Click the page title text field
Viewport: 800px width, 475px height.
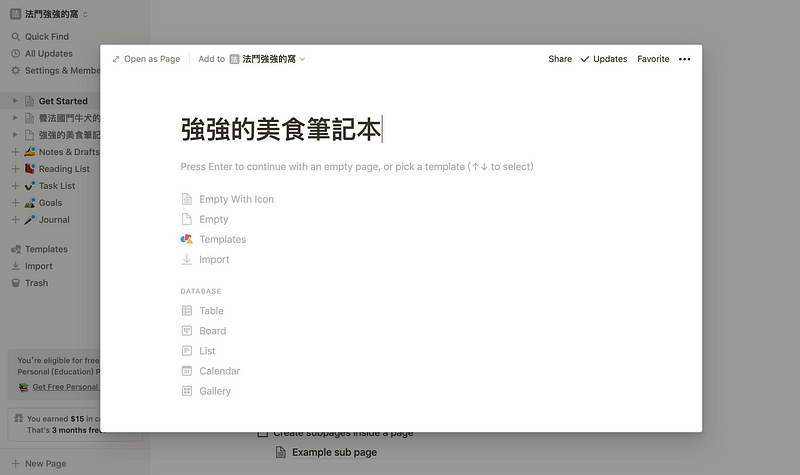coord(282,129)
